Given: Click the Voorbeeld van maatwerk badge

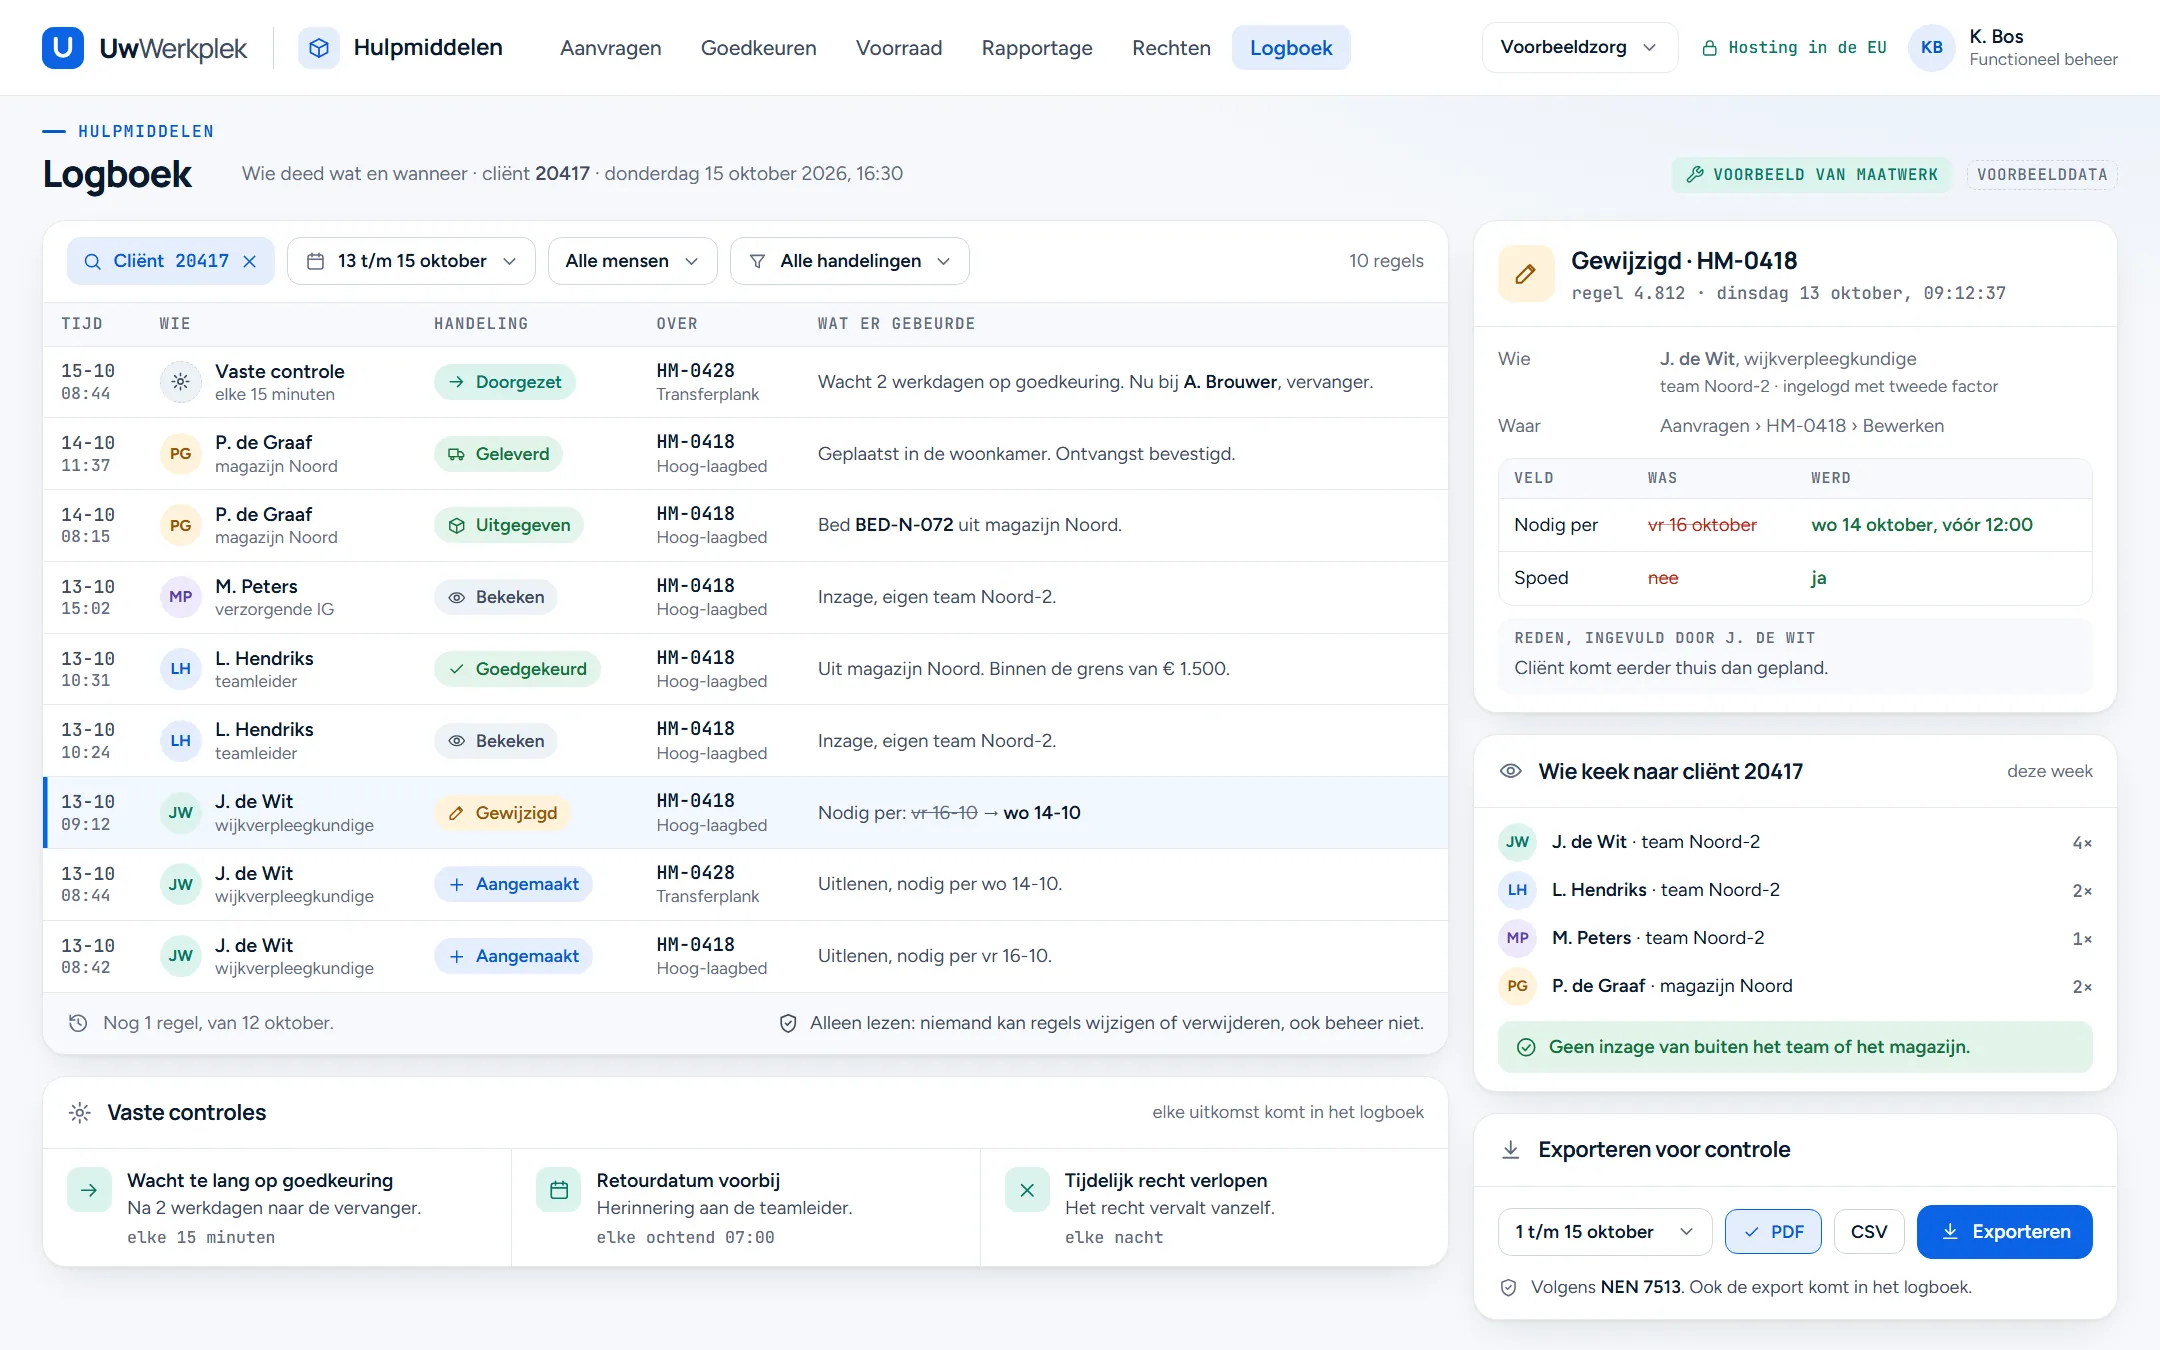Looking at the screenshot, I should 1812,175.
